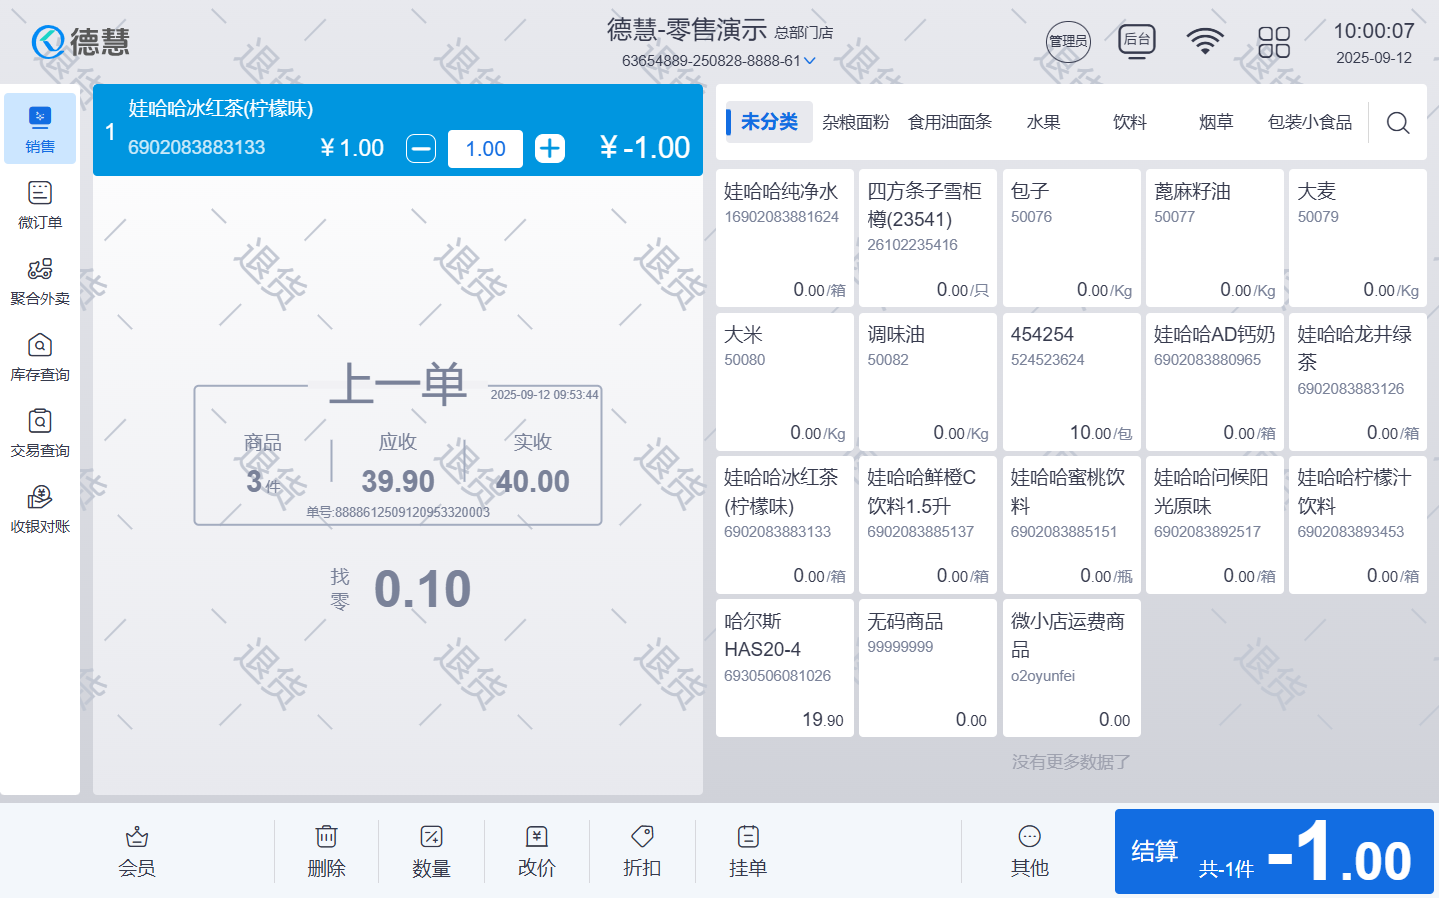Select the 包装小食品 category tab
1439x898 pixels.
[1310, 122]
